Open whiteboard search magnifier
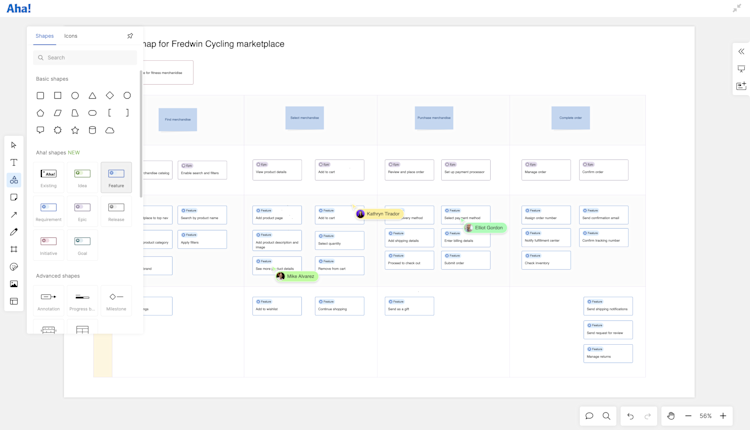Viewport: 750px width, 430px height. point(606,416)
